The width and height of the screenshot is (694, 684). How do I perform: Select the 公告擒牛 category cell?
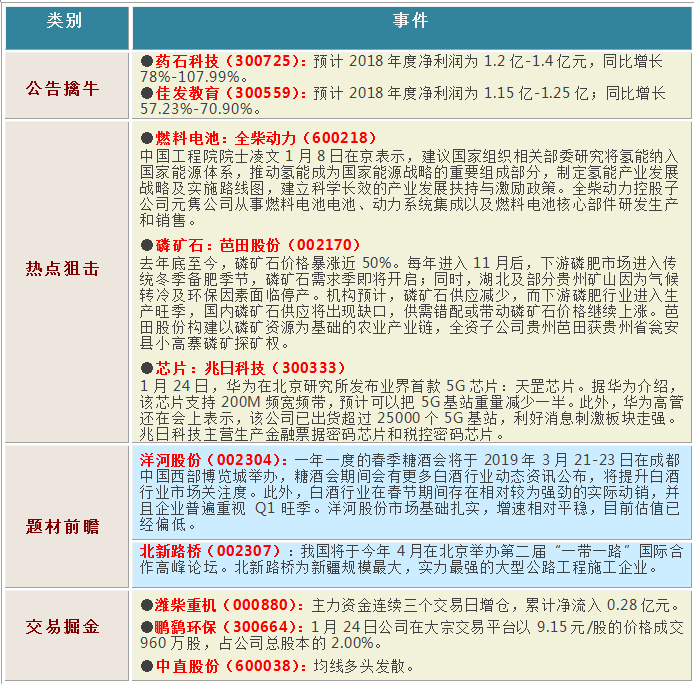click(x=67, y=85)
